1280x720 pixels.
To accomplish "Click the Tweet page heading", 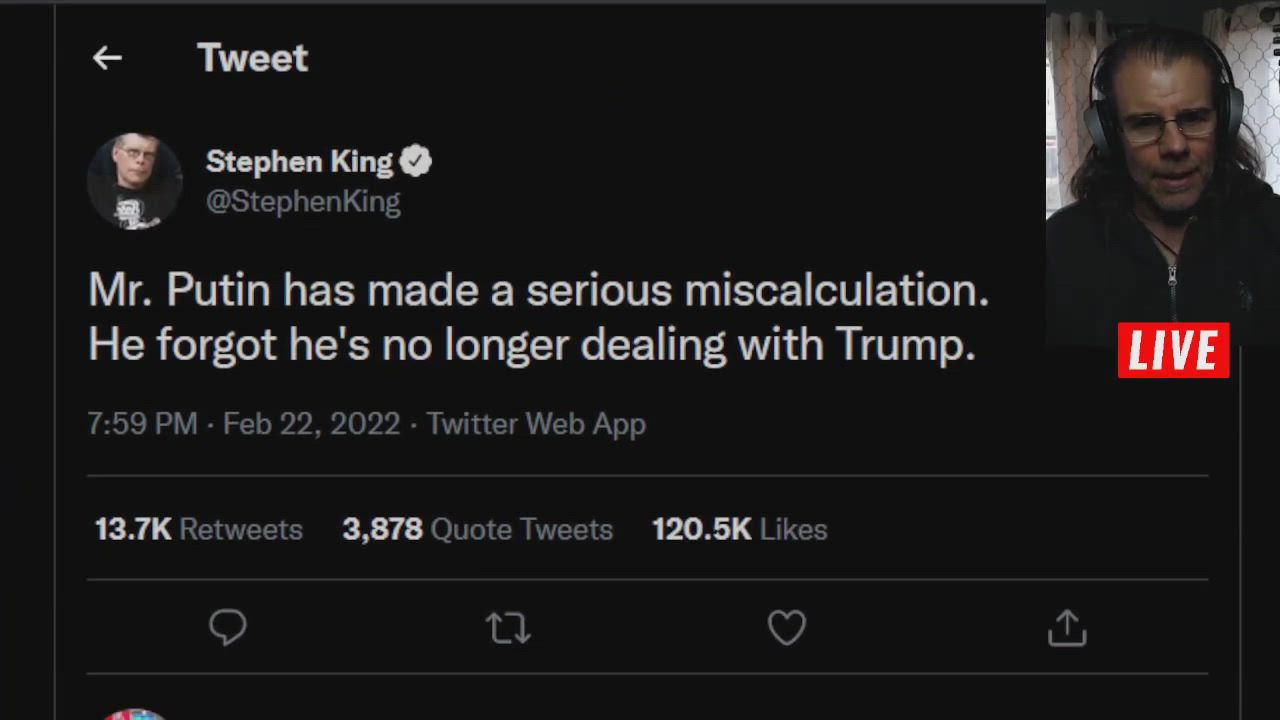I will coord(252,58).
